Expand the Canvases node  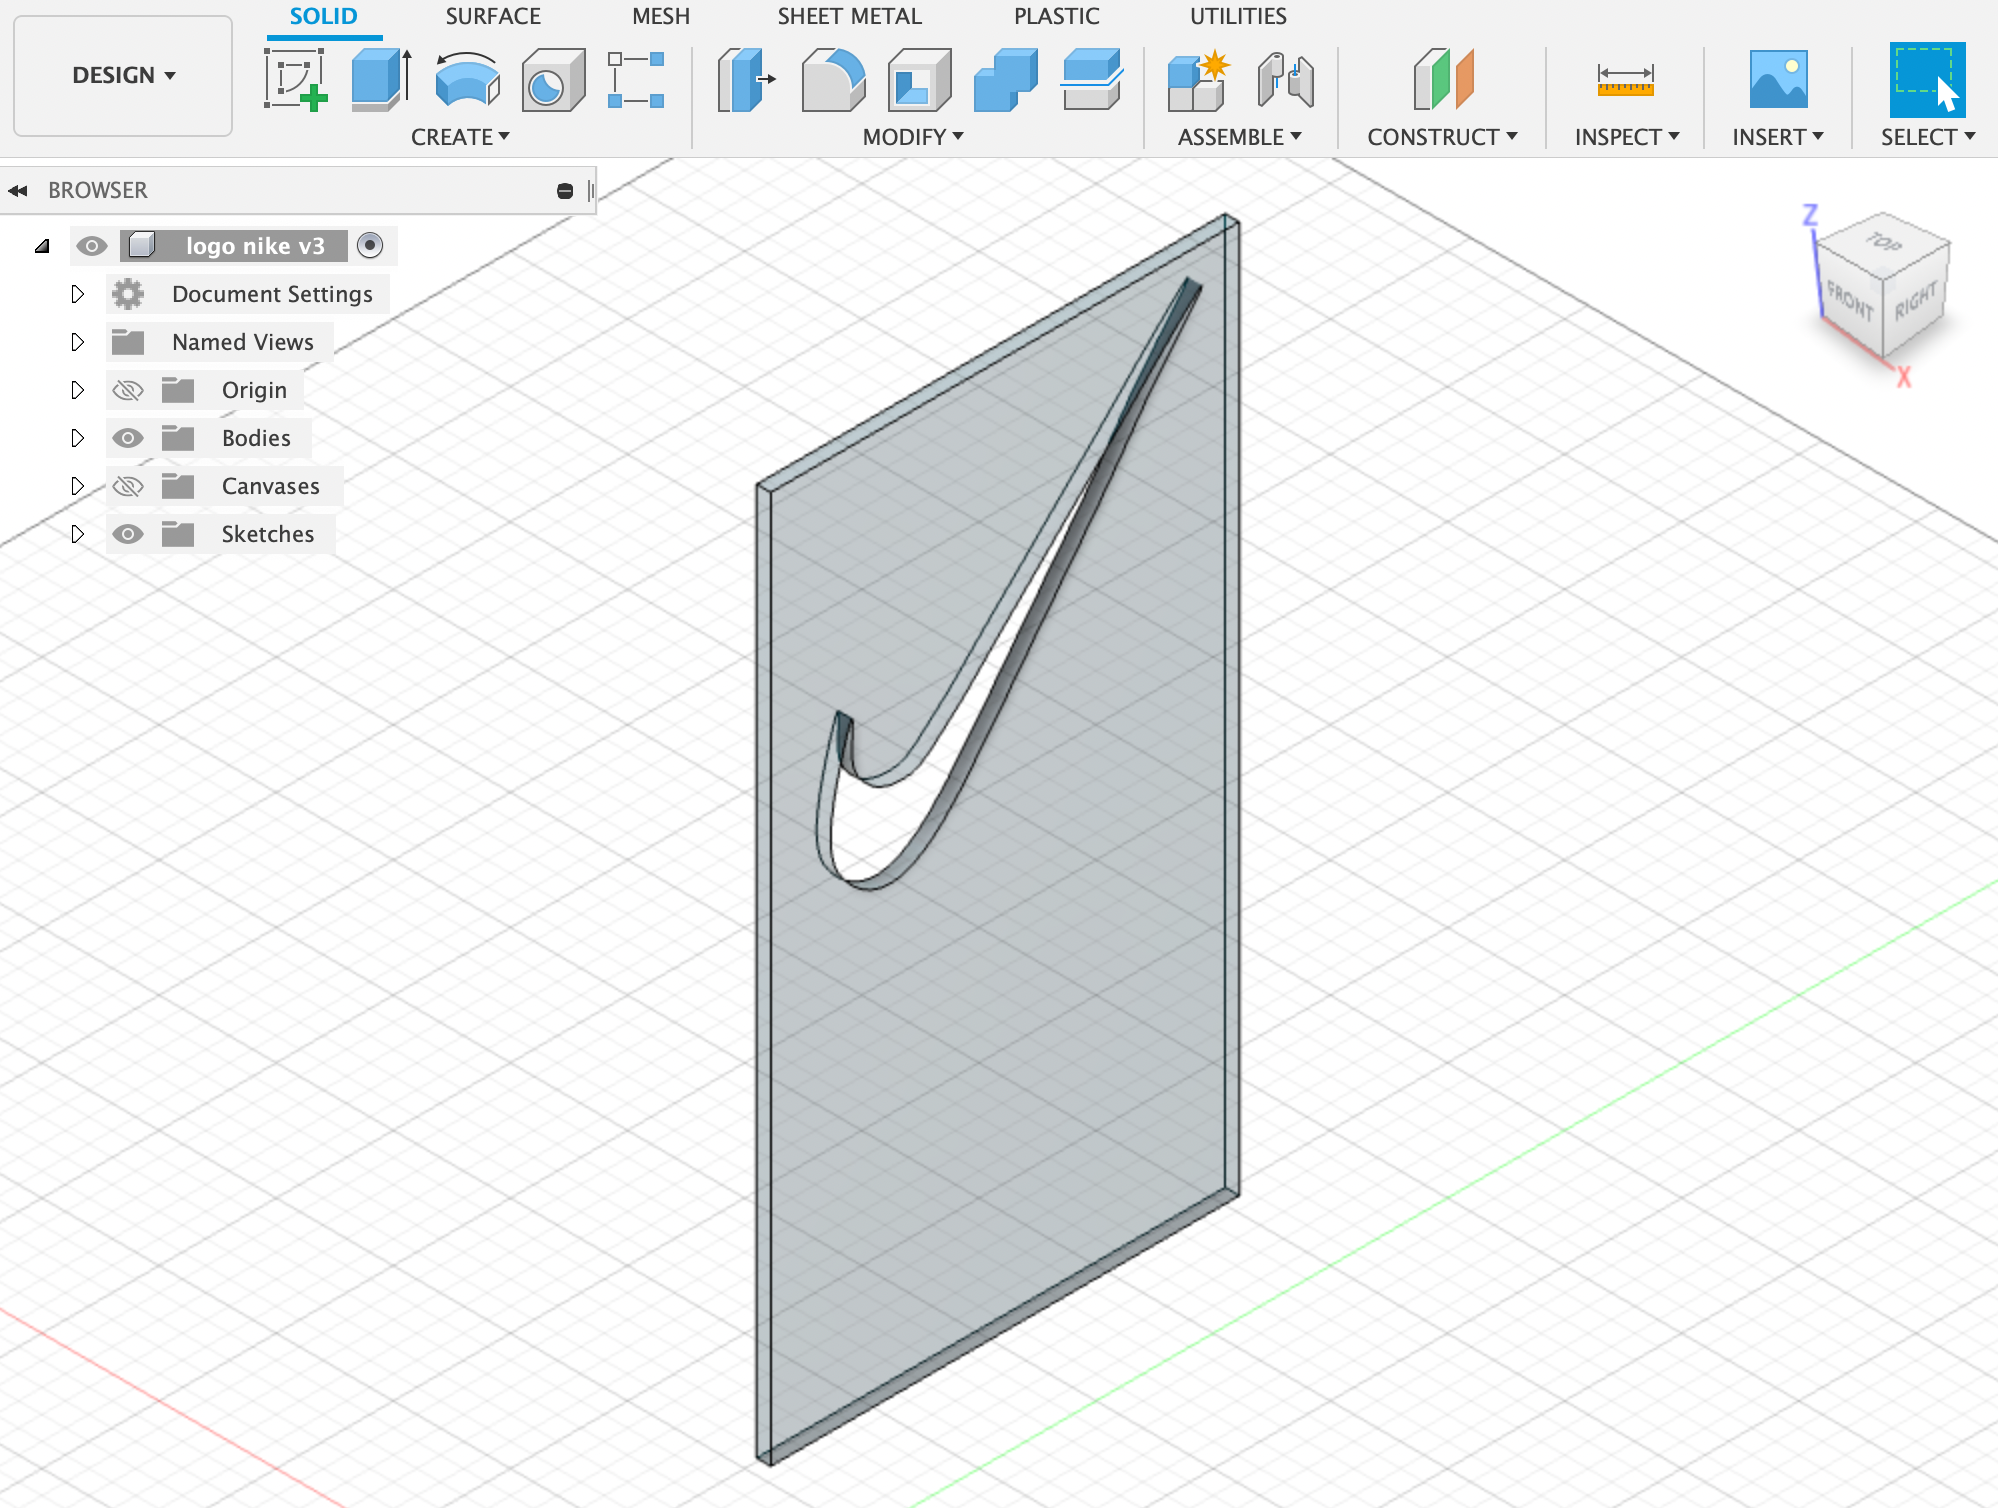[78, 486]
